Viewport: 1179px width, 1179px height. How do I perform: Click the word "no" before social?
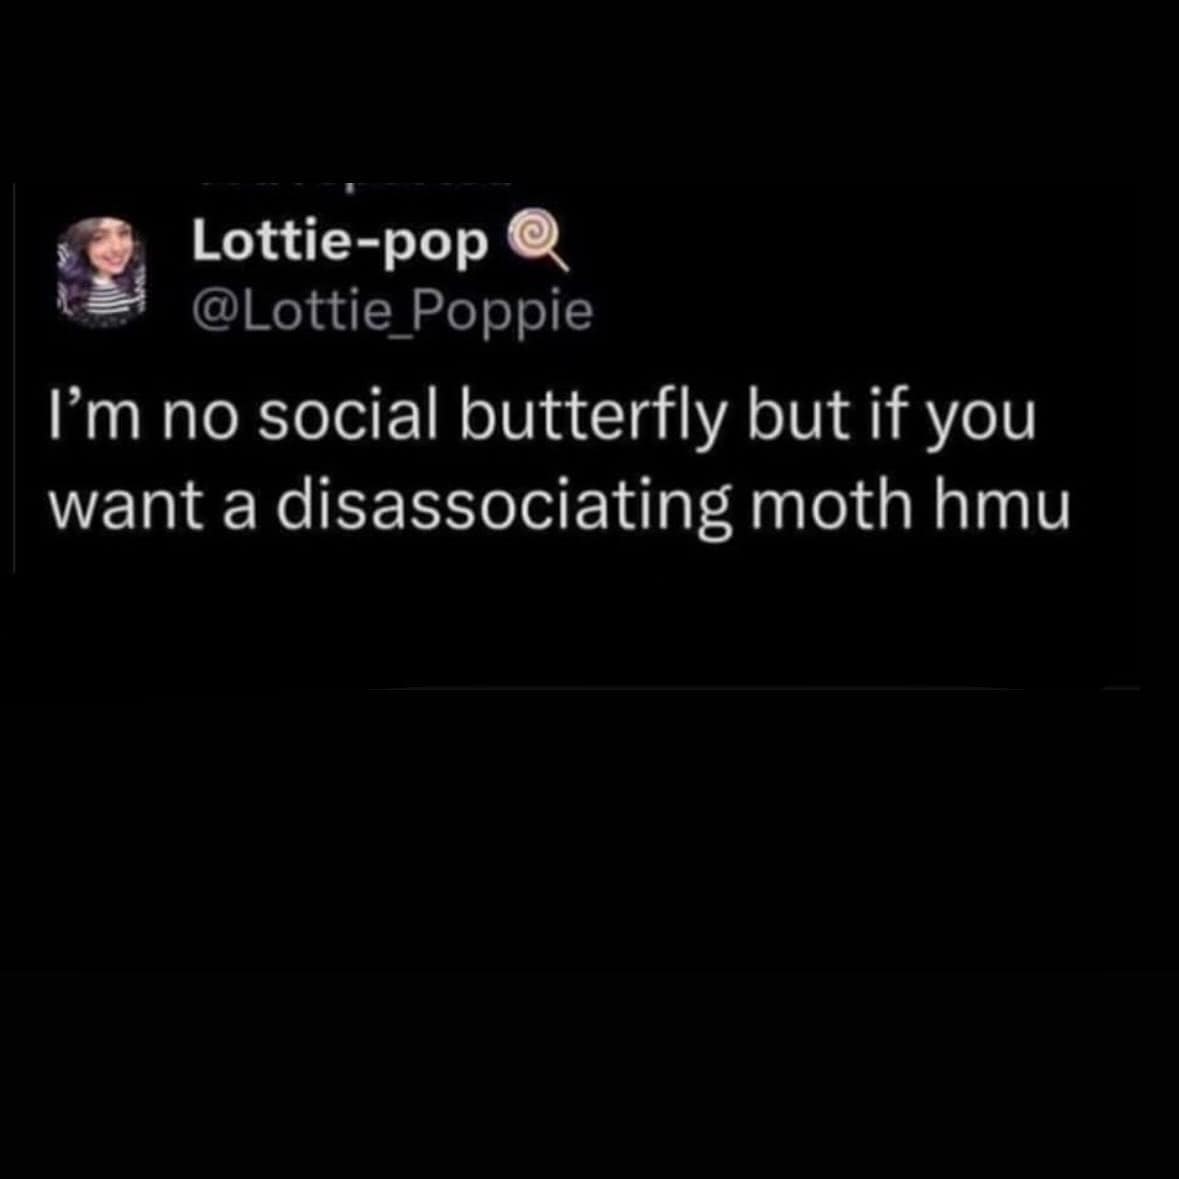coord(199,421)
